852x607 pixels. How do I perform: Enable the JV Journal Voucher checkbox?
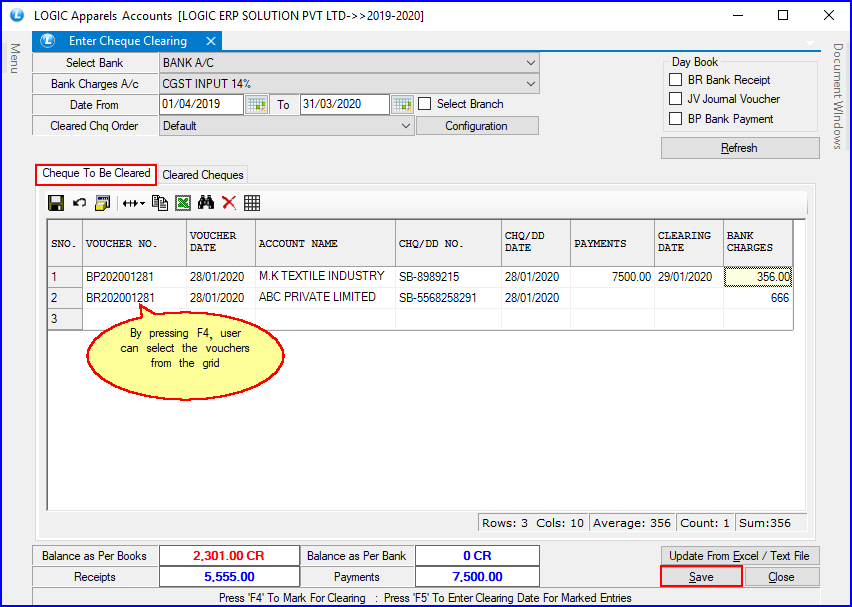(675, 99)
